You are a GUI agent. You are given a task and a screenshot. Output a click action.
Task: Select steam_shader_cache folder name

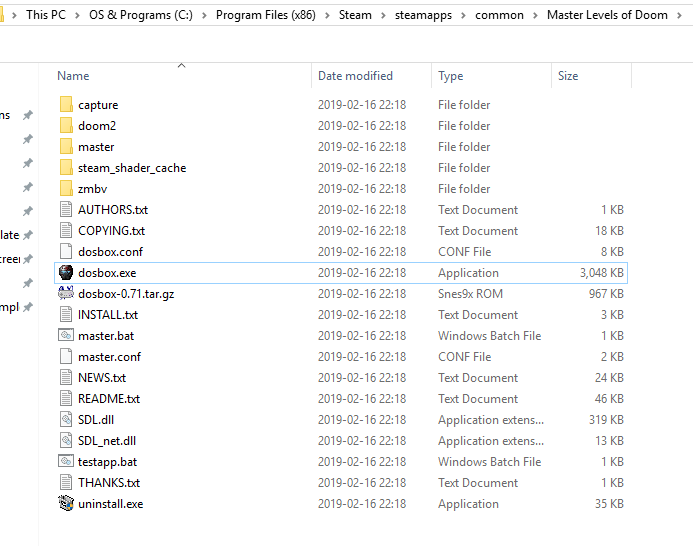click(x=132, y=168)
